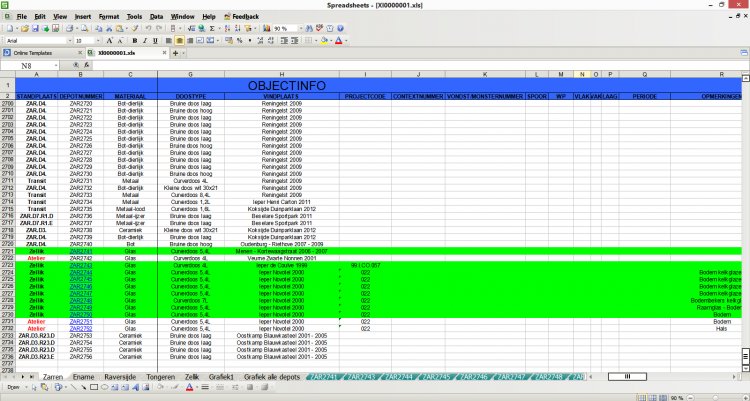Click the Merge cells icon
The height and width of the screenshot is (401, 750).
[210, 41]
